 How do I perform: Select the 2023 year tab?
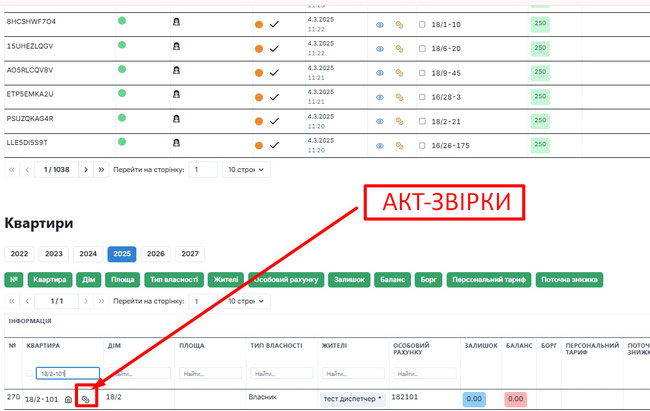click(x=53, y=254)
